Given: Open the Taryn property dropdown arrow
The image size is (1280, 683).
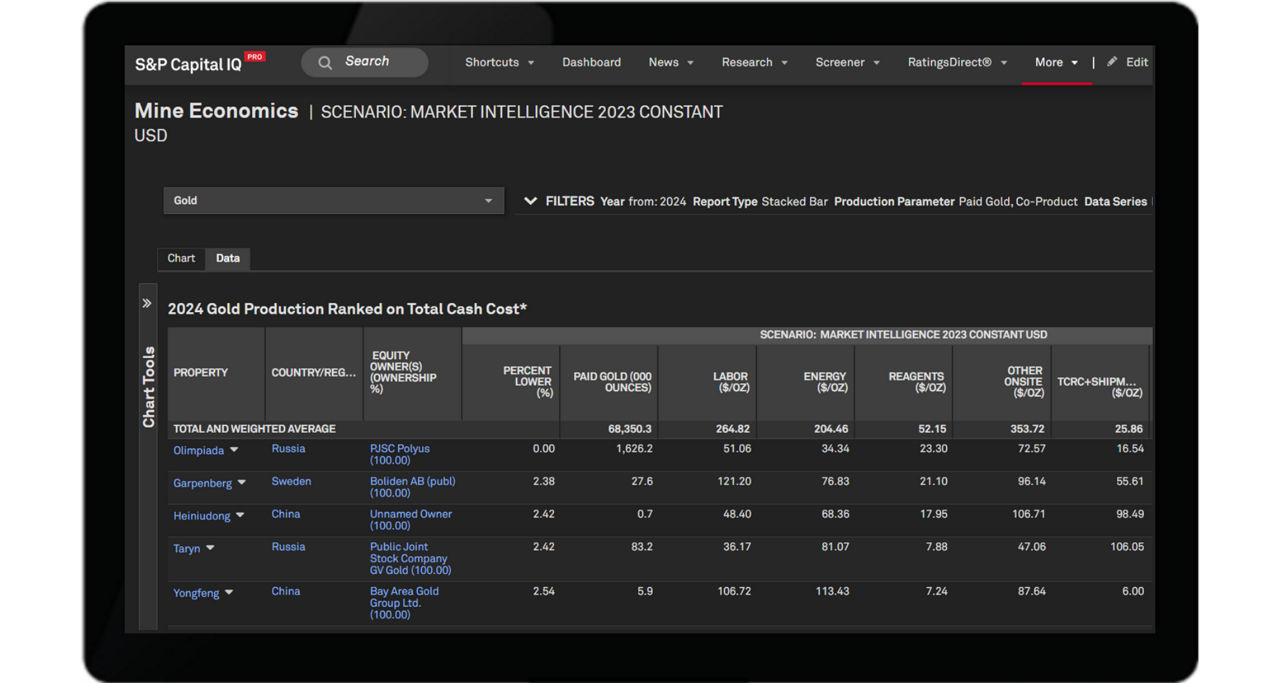Looking at the screenshot, I should coord(210,548).
